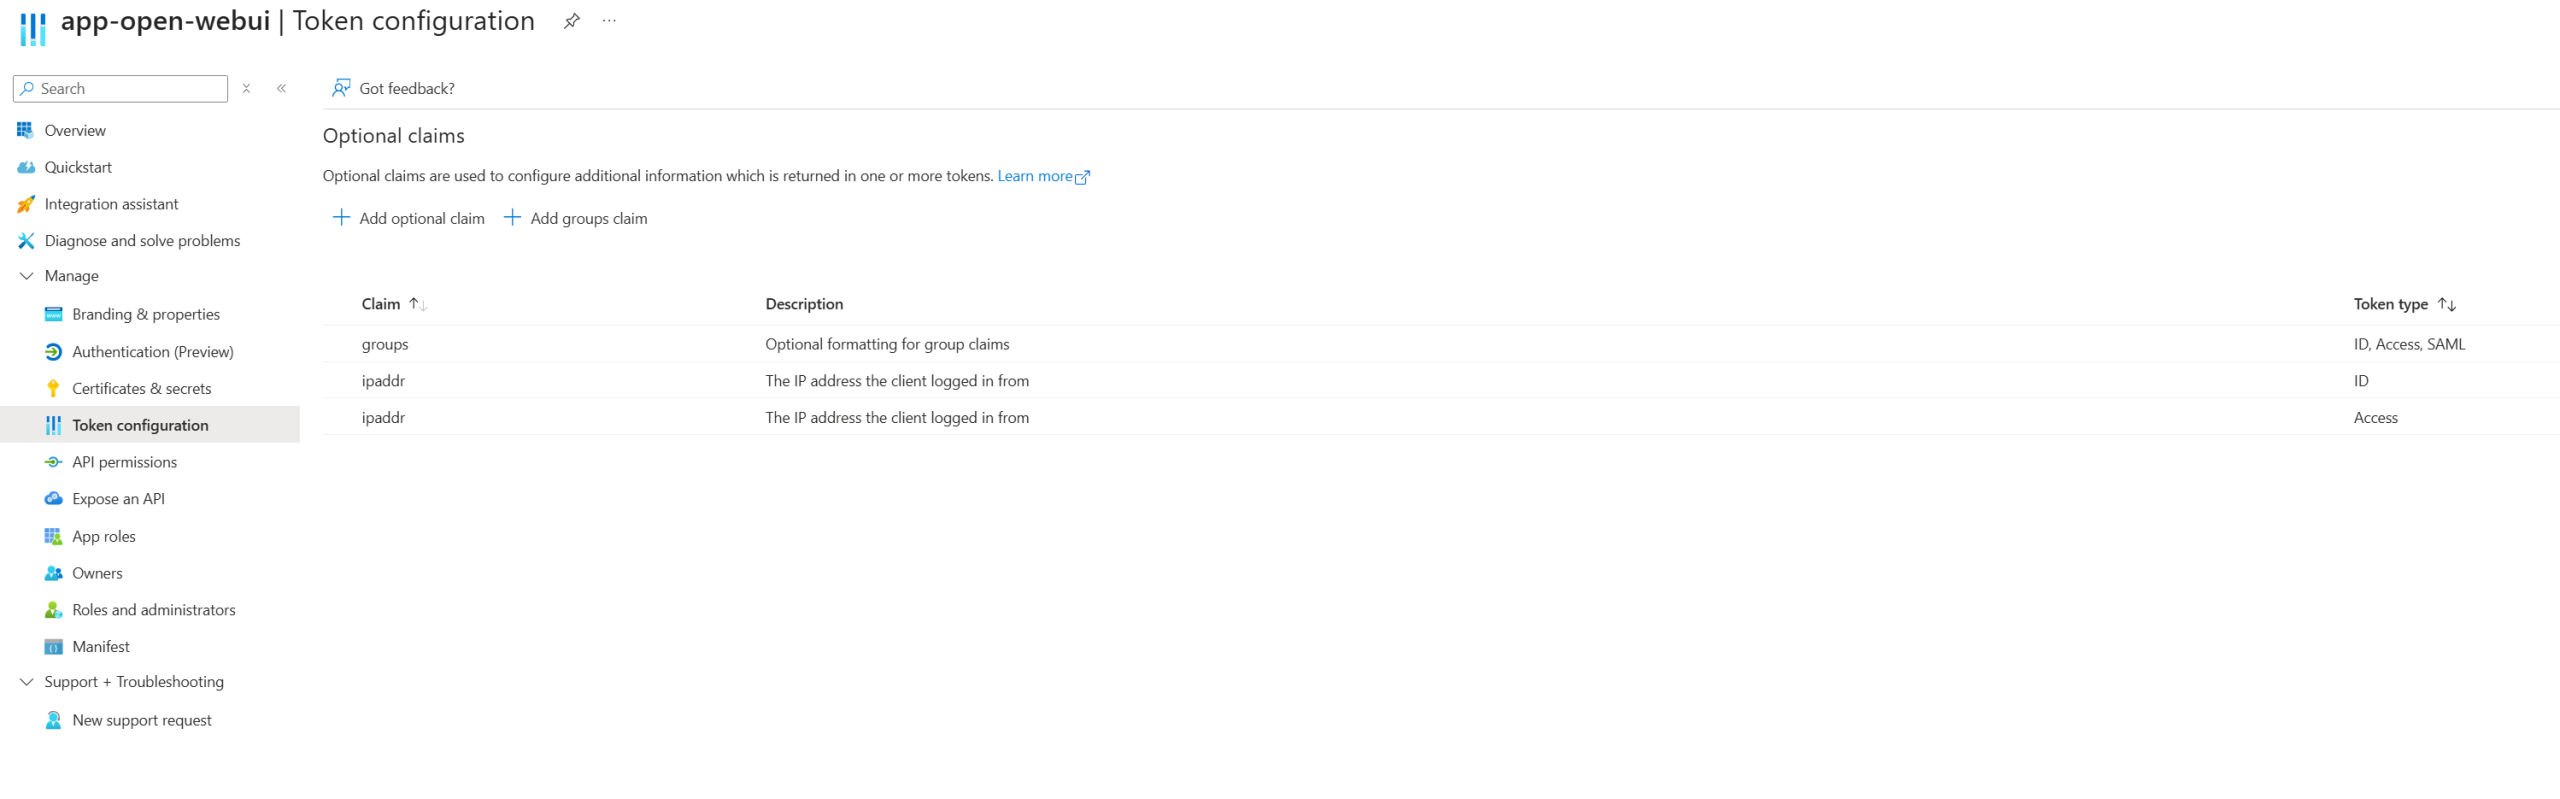
Task: Clear the sidebar search with X icon
Action: (246, 89)
